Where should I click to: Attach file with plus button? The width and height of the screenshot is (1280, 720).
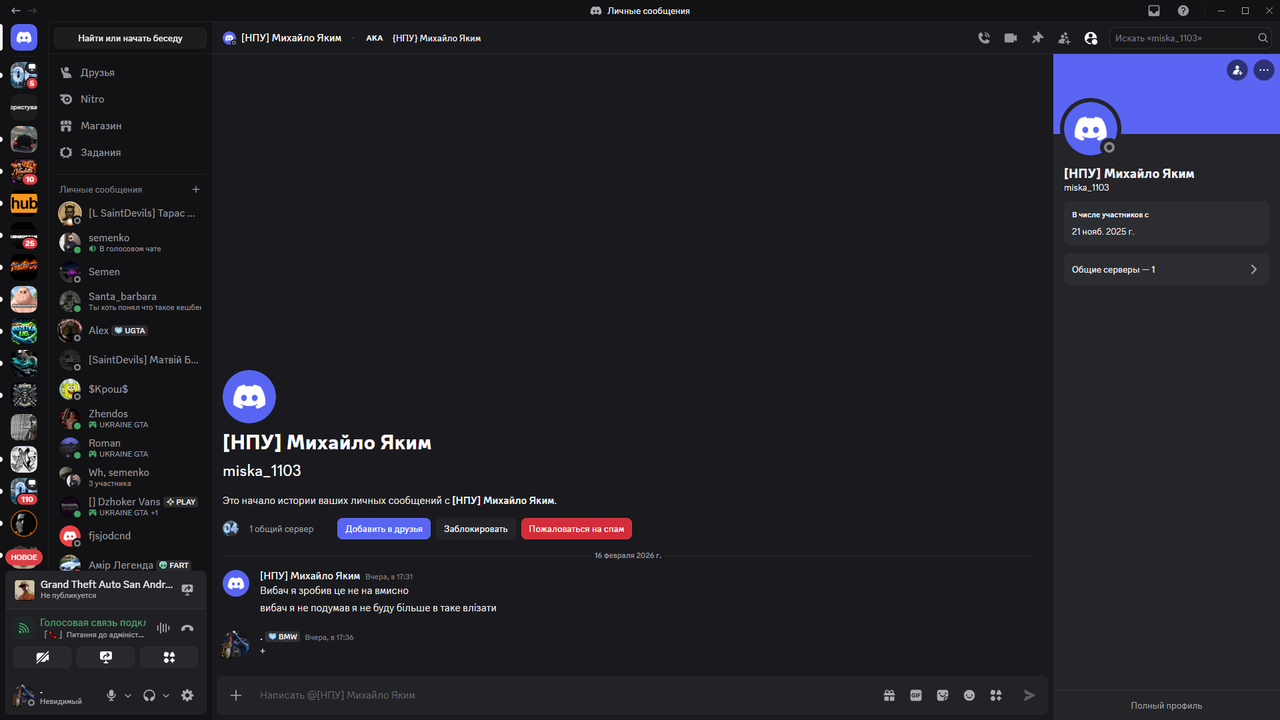[236, 695]
